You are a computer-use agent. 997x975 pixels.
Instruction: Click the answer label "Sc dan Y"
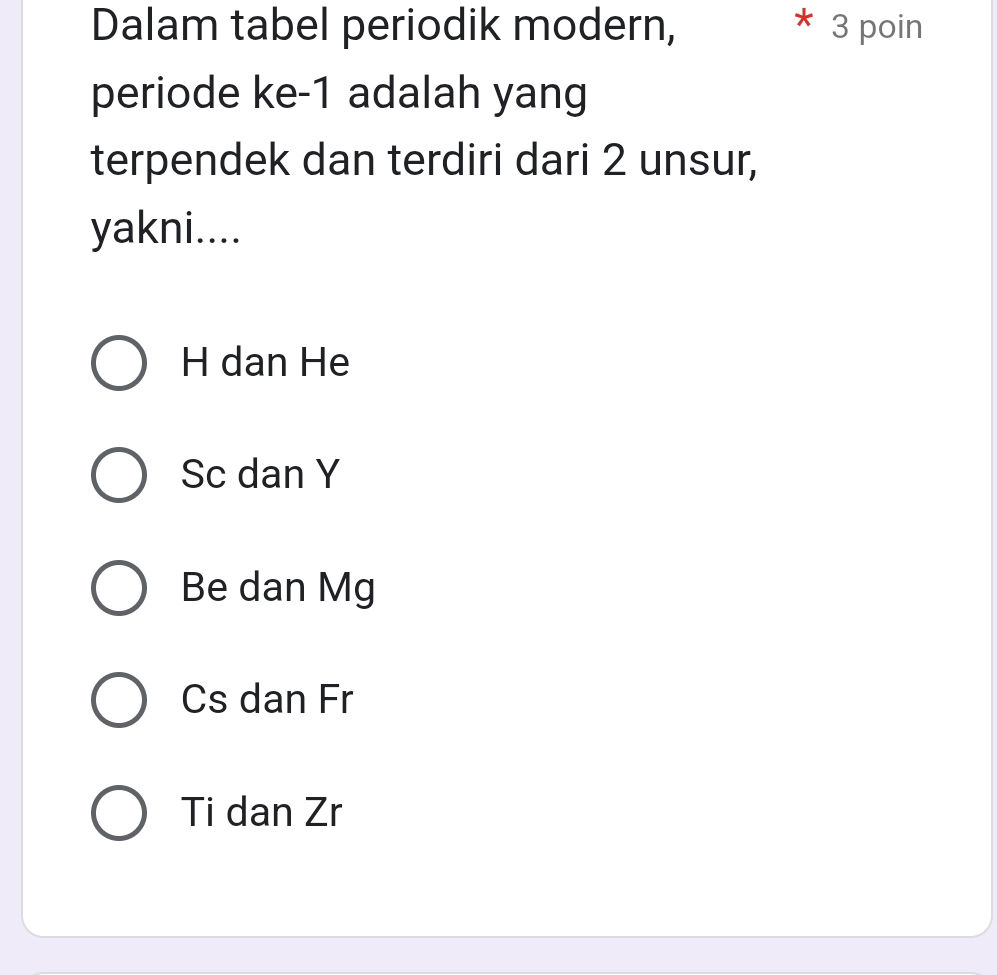point(260,474)
